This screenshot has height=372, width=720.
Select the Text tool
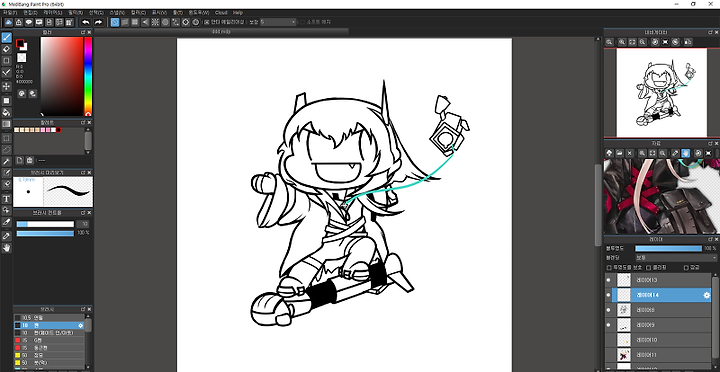pyautogui.click(x=6, y=199)
